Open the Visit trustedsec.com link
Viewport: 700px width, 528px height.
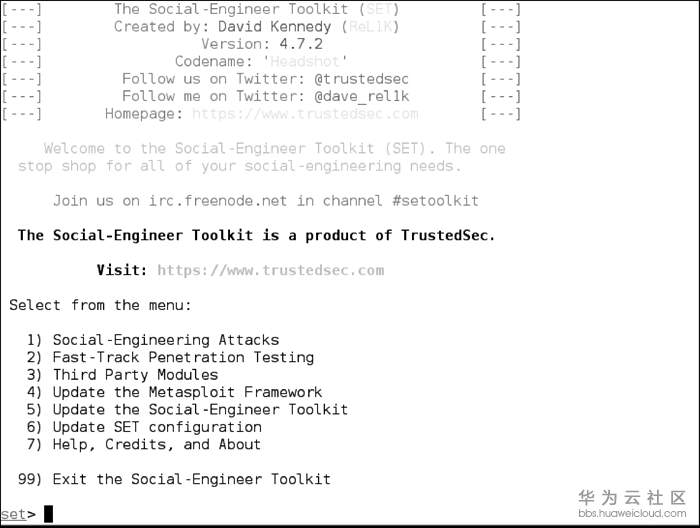tap(270, 270)
